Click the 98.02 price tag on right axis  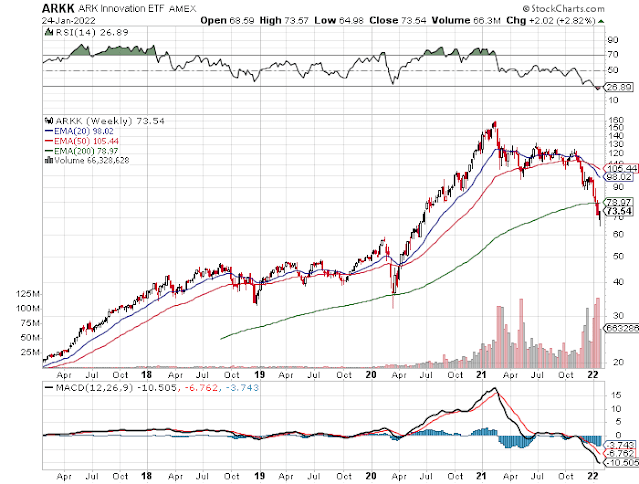(x=619, y=177)
